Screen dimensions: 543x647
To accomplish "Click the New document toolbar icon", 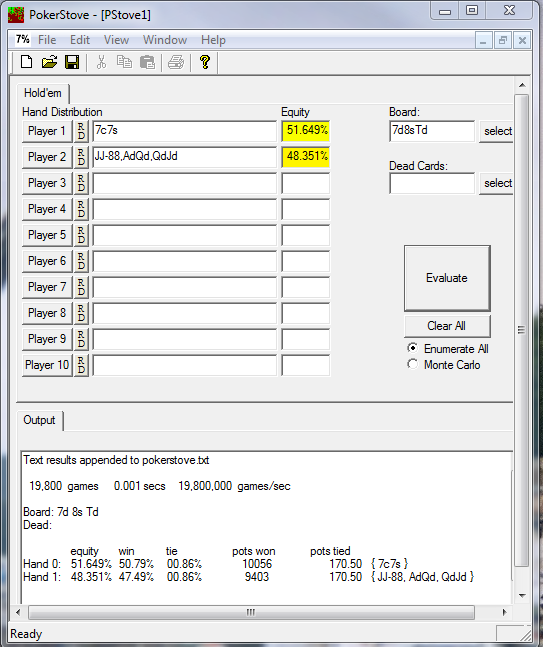I will point(26,62).
